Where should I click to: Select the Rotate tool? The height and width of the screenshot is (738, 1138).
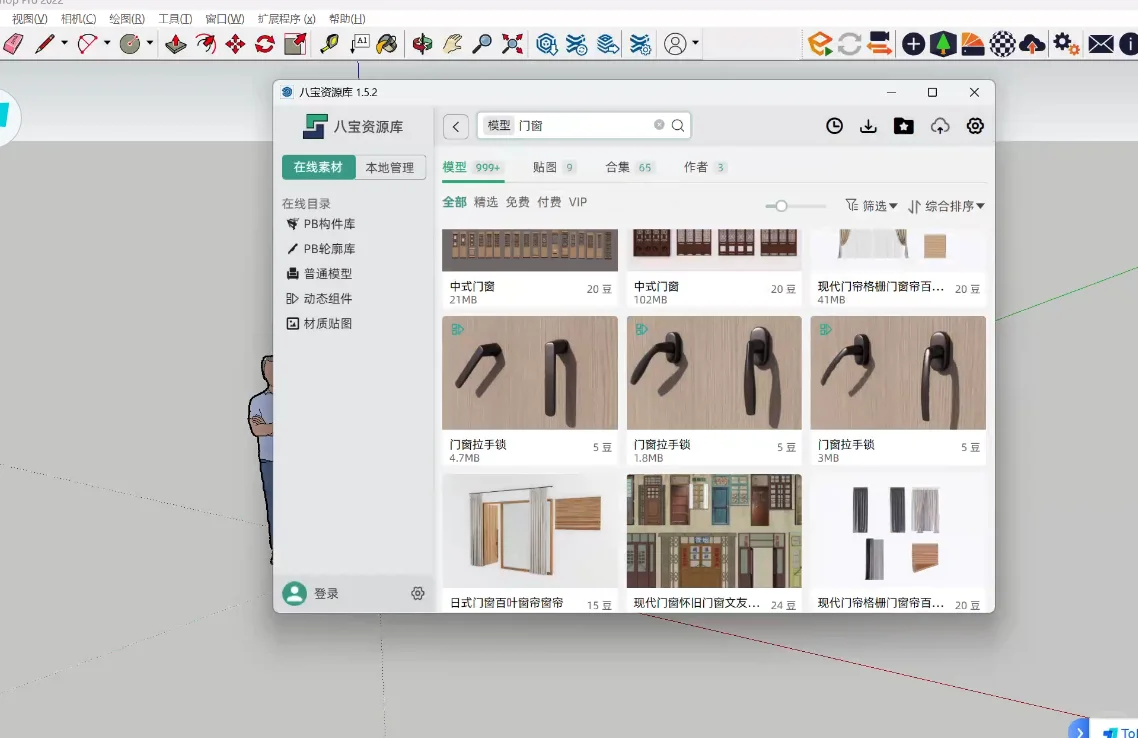(265, 44)
